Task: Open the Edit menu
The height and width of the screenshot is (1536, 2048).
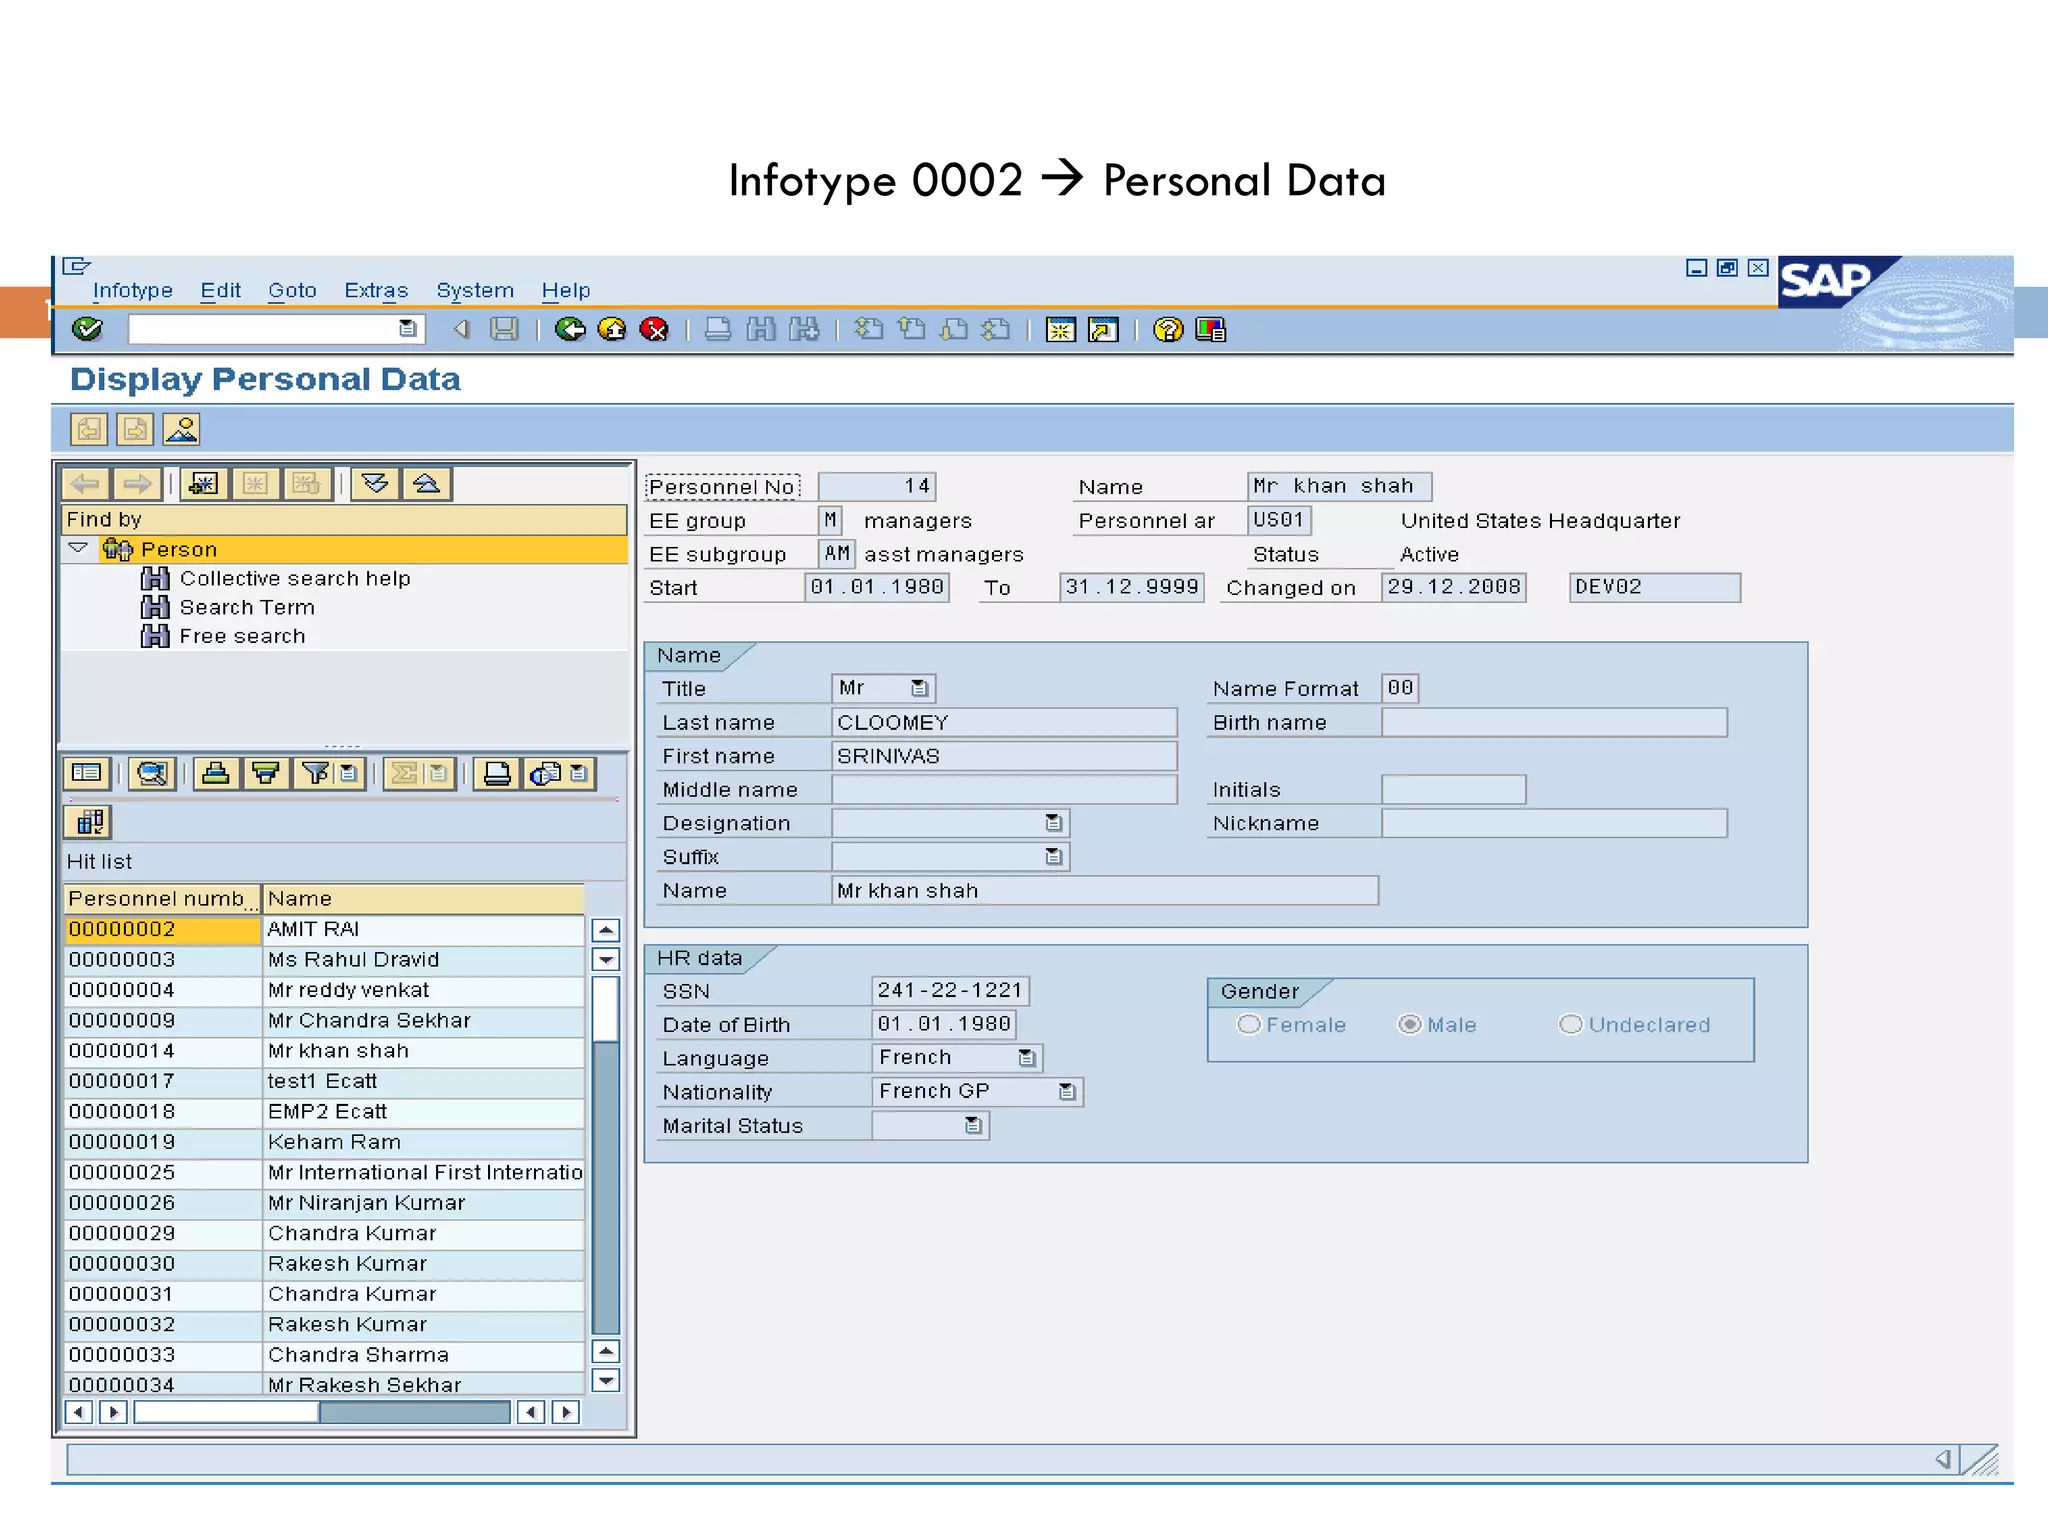Action: [220, 290]
